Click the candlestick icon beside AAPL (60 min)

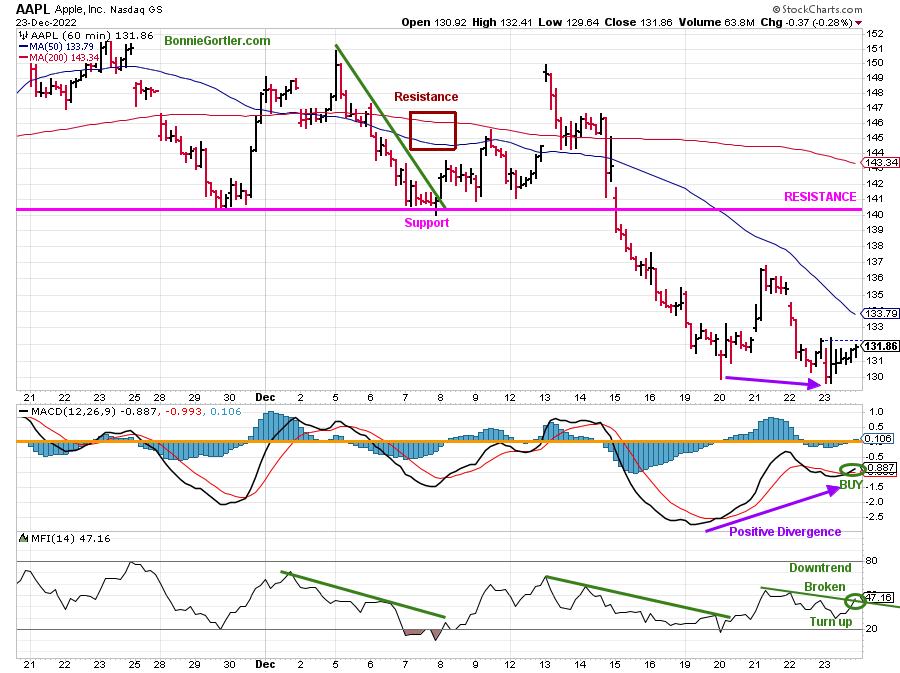pyautogui.click(x=23, y=35)
